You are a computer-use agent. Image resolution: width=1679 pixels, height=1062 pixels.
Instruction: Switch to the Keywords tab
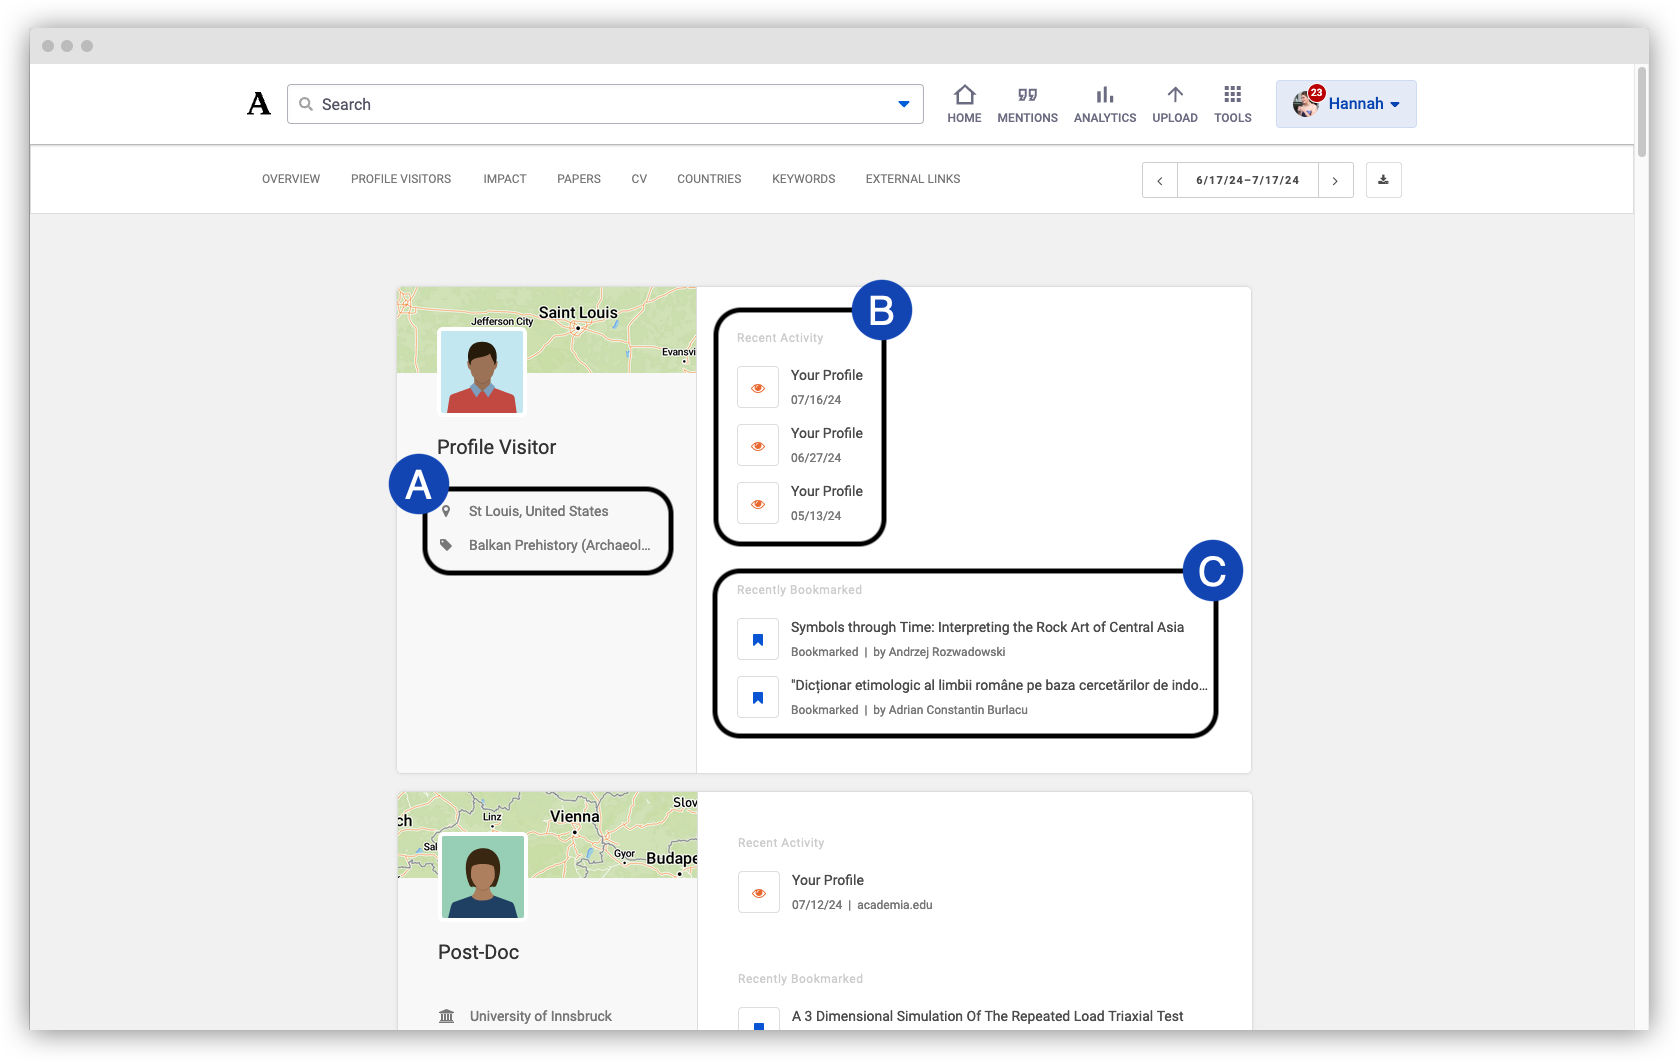803,179
